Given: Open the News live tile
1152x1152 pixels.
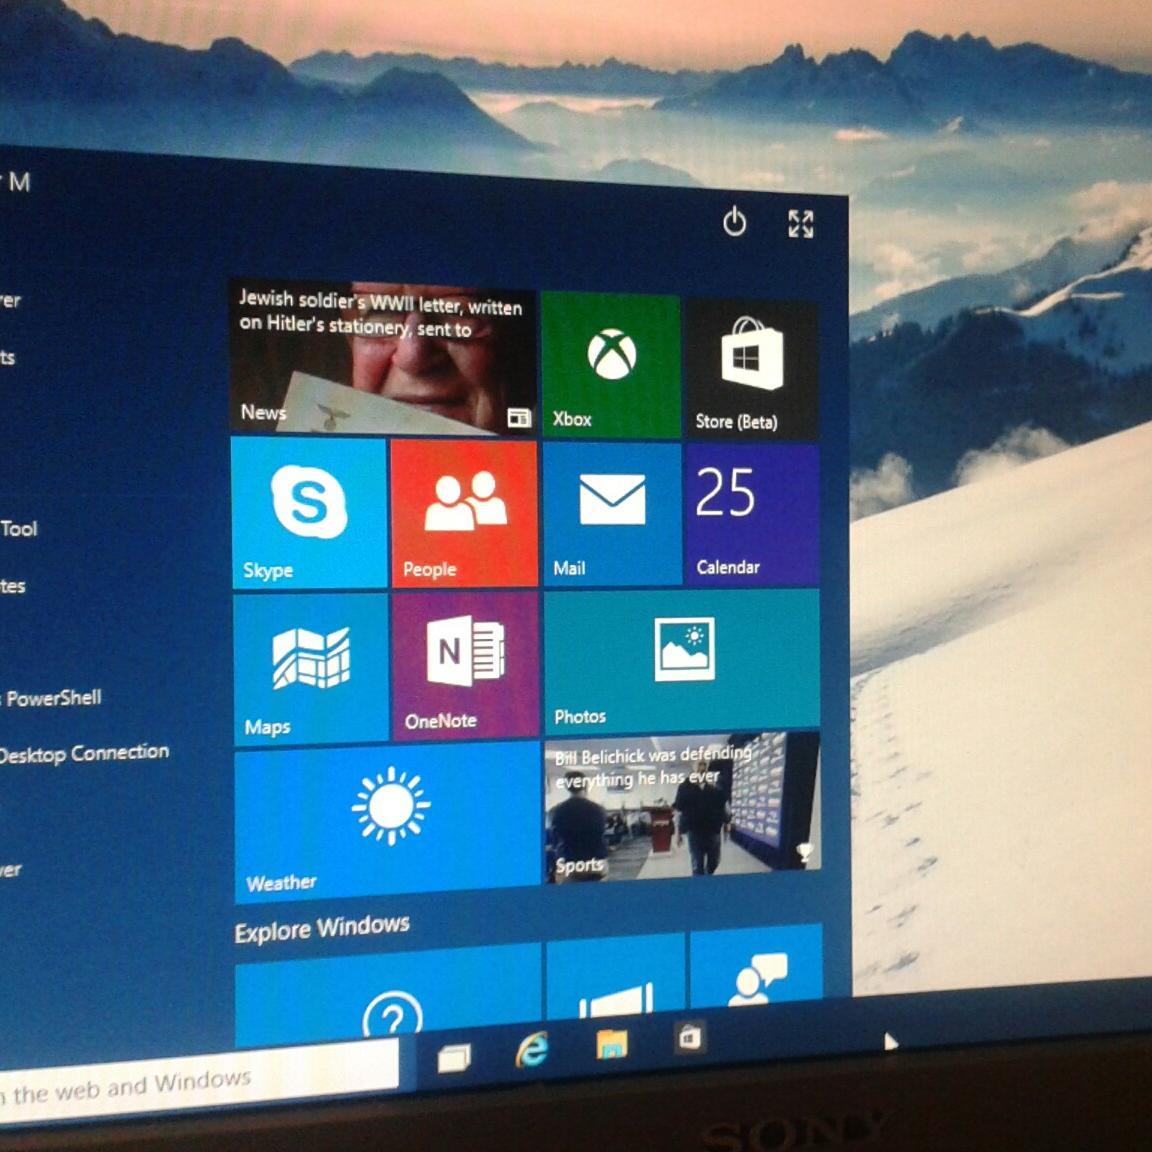Looking at the screenshot, I should point(383,358).
